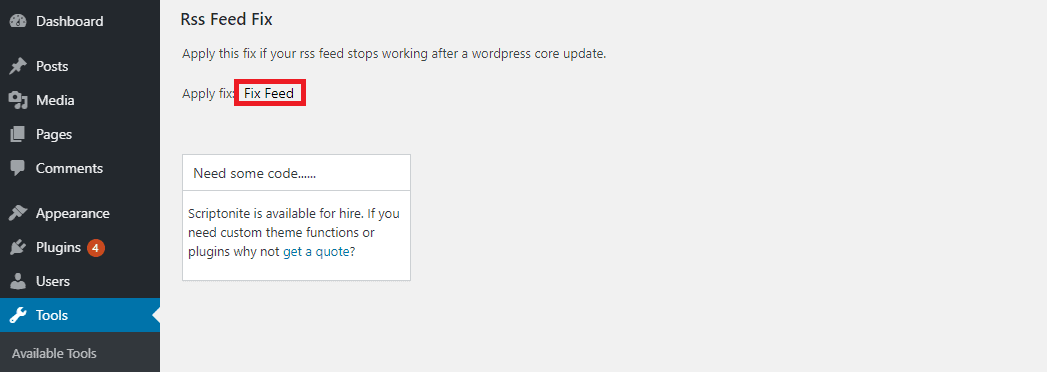Image resolution: width=1047 pixels, height=372 pixels.
Task: Click the Users person icon
Action: pos(18,281)
